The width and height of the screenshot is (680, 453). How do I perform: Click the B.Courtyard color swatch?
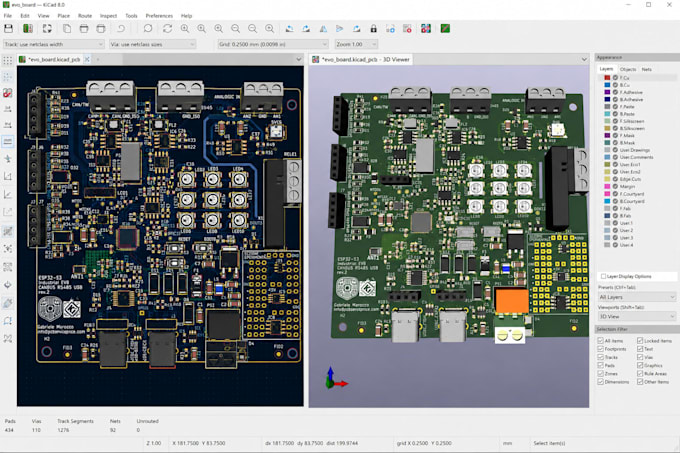click(x=607, y=201)
